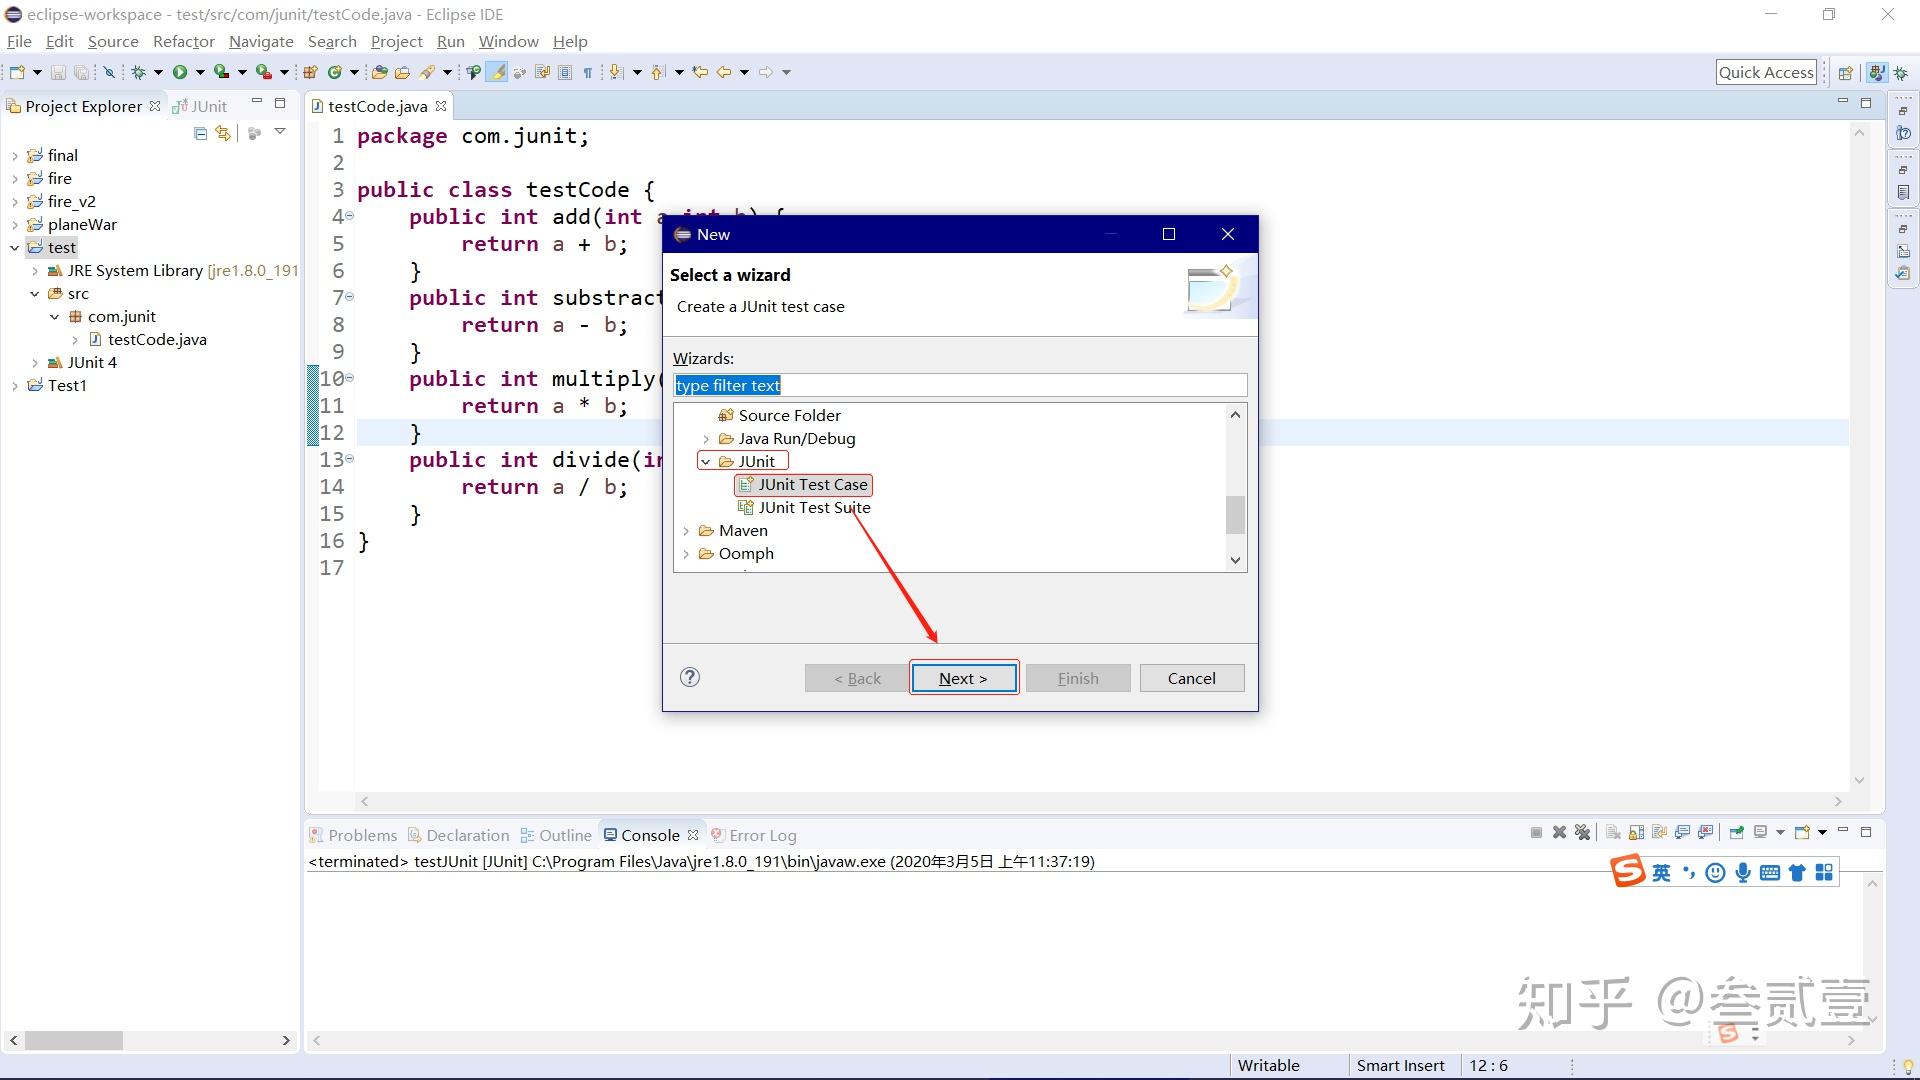Click Remove All Terminated Launches in Console
Viewport: 1920px width, 1080px height.
tap(1582, 832)
